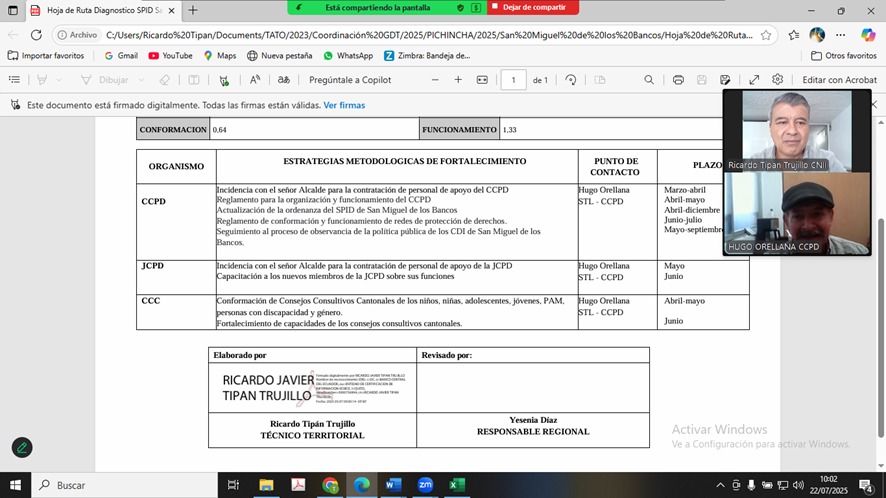
Task: Reload the PDF page
Action: click(36, 35)
